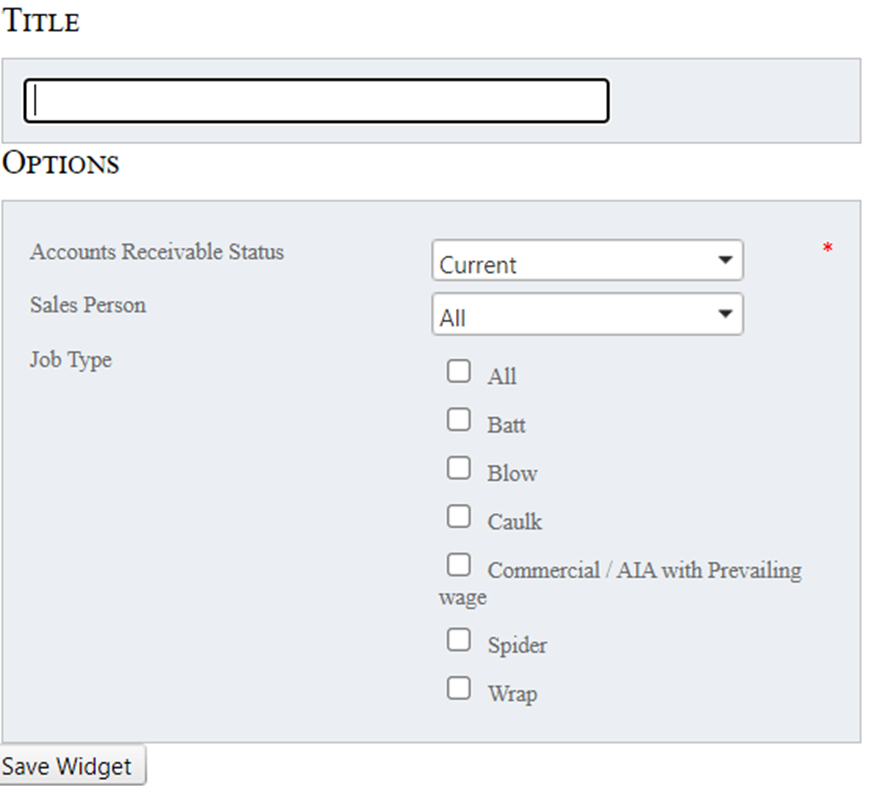
Task: Check the All job type checkbox
Action: [459, 372]
